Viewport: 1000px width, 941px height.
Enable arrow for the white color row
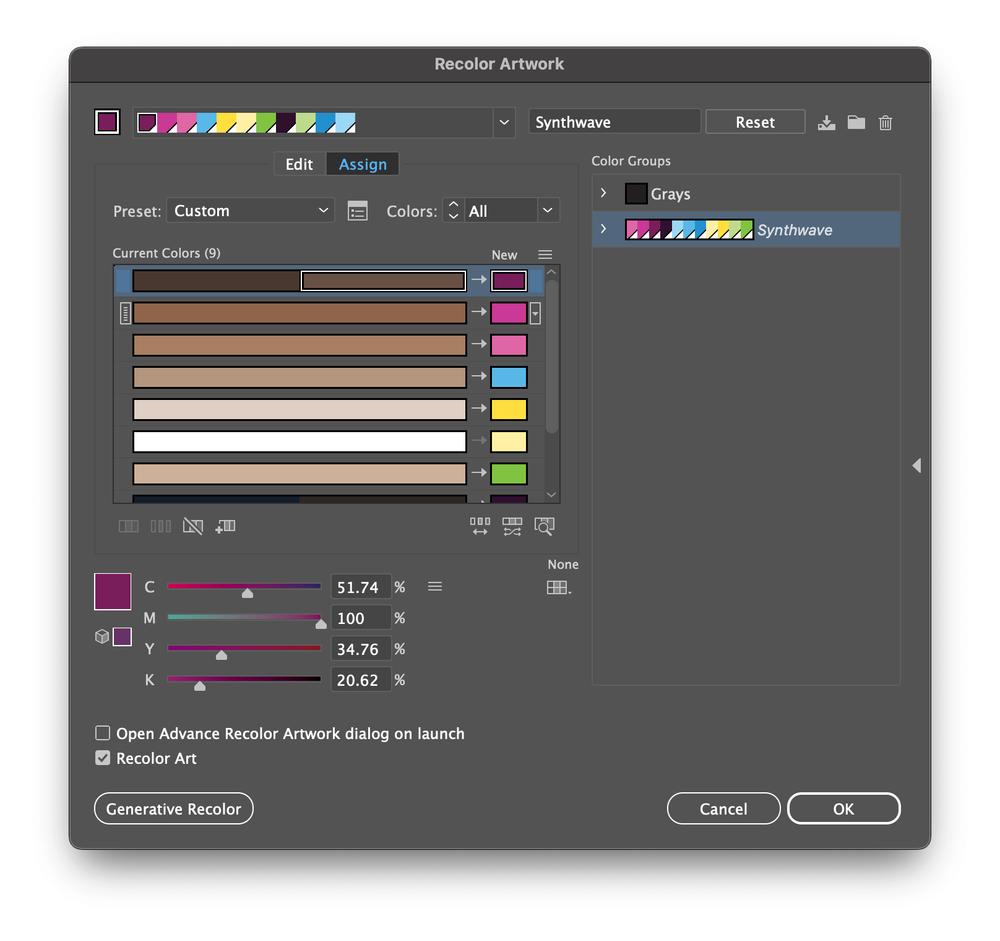(479, 440)
